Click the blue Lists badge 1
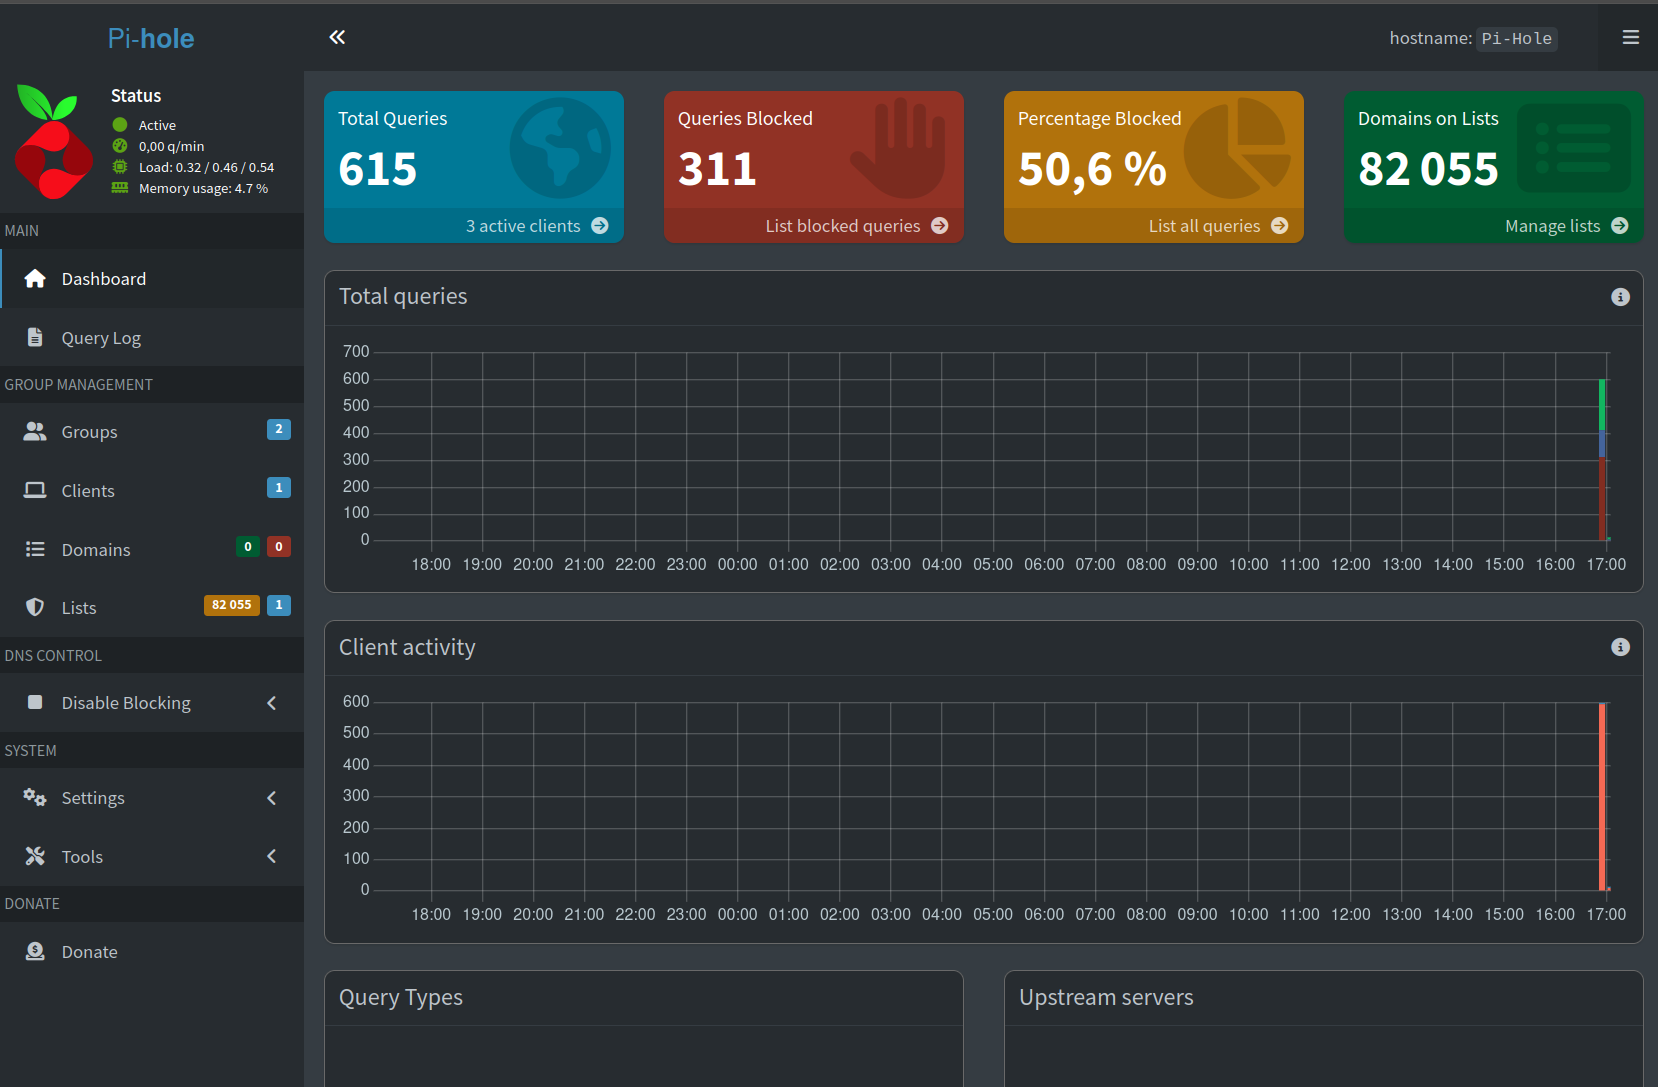This screenshot has width=1658, height=1087. point(279,605)
